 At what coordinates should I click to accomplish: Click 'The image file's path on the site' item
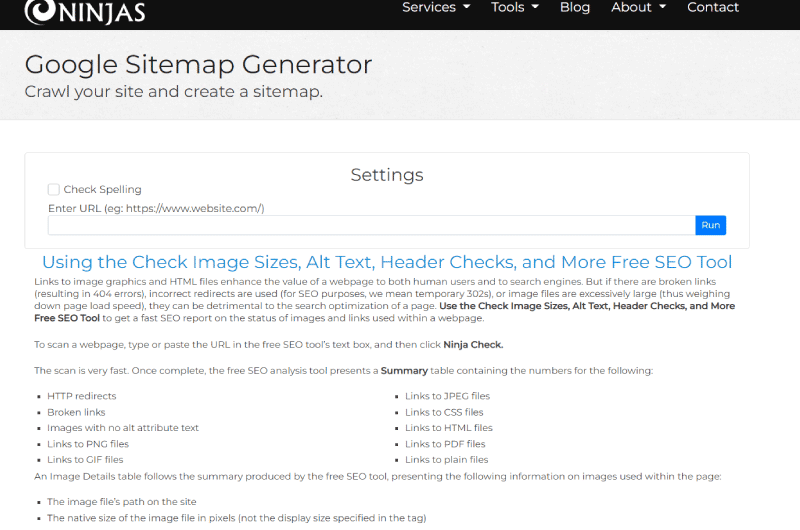pos(121,502)
